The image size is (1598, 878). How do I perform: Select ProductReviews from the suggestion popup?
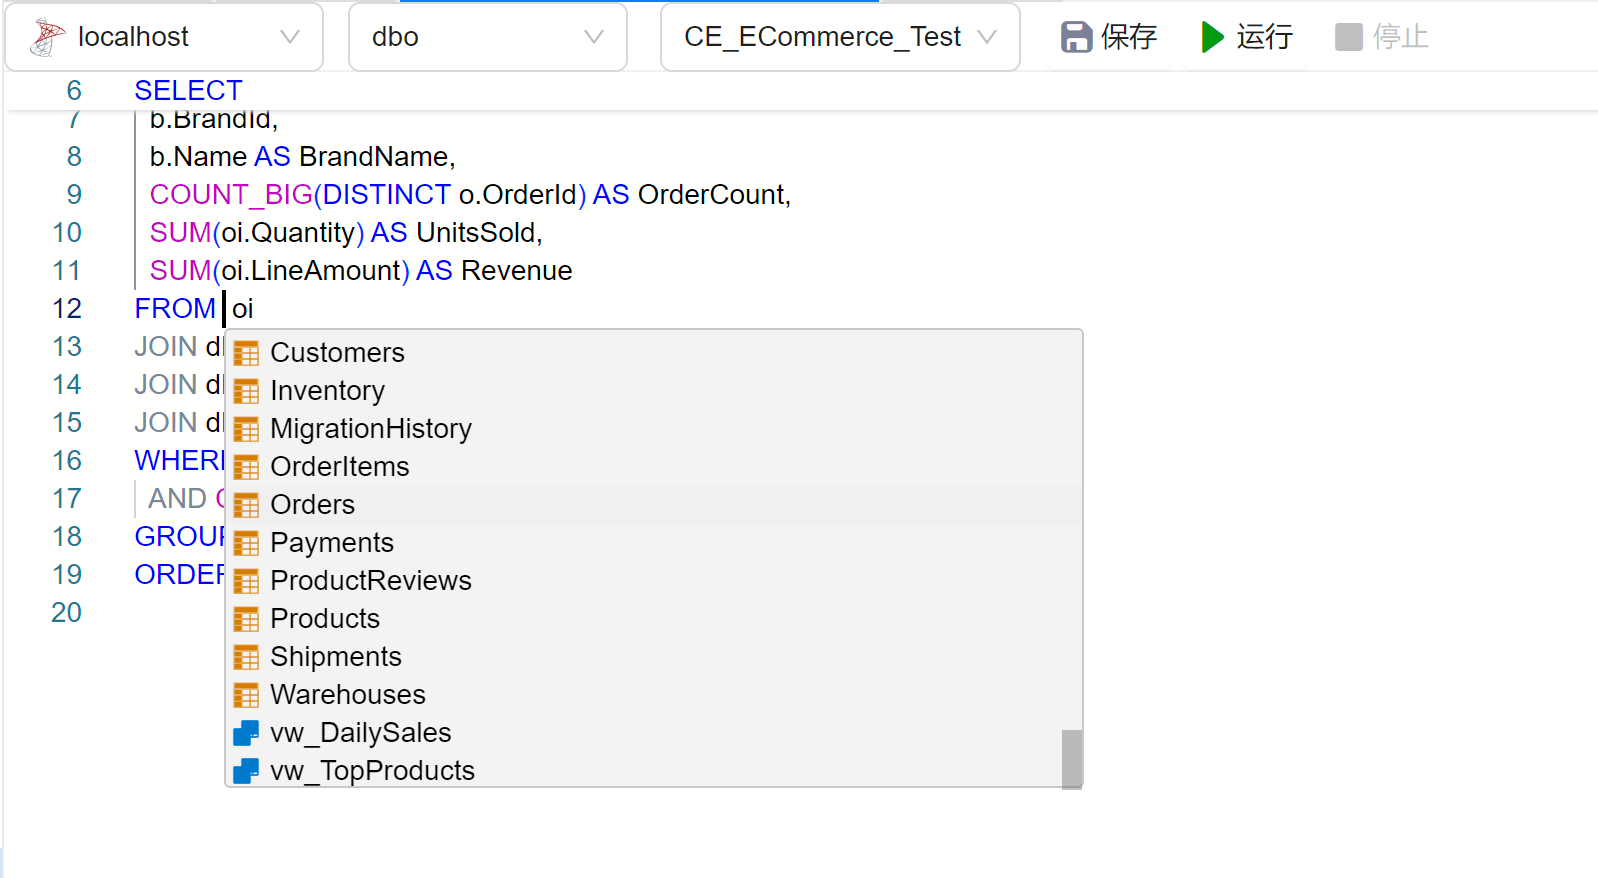point(371,581)
